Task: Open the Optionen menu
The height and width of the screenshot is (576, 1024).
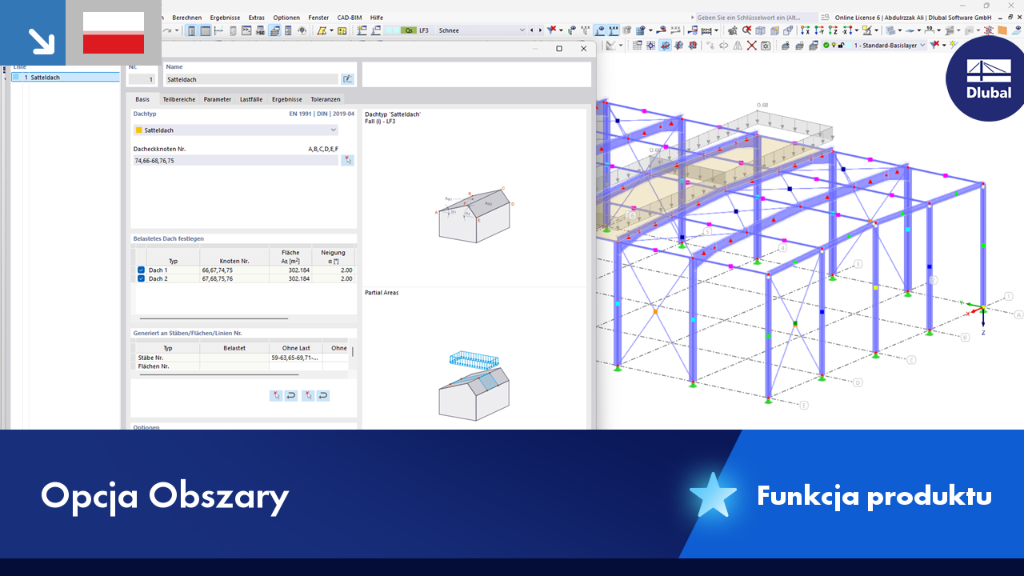Action: (286, 18)
